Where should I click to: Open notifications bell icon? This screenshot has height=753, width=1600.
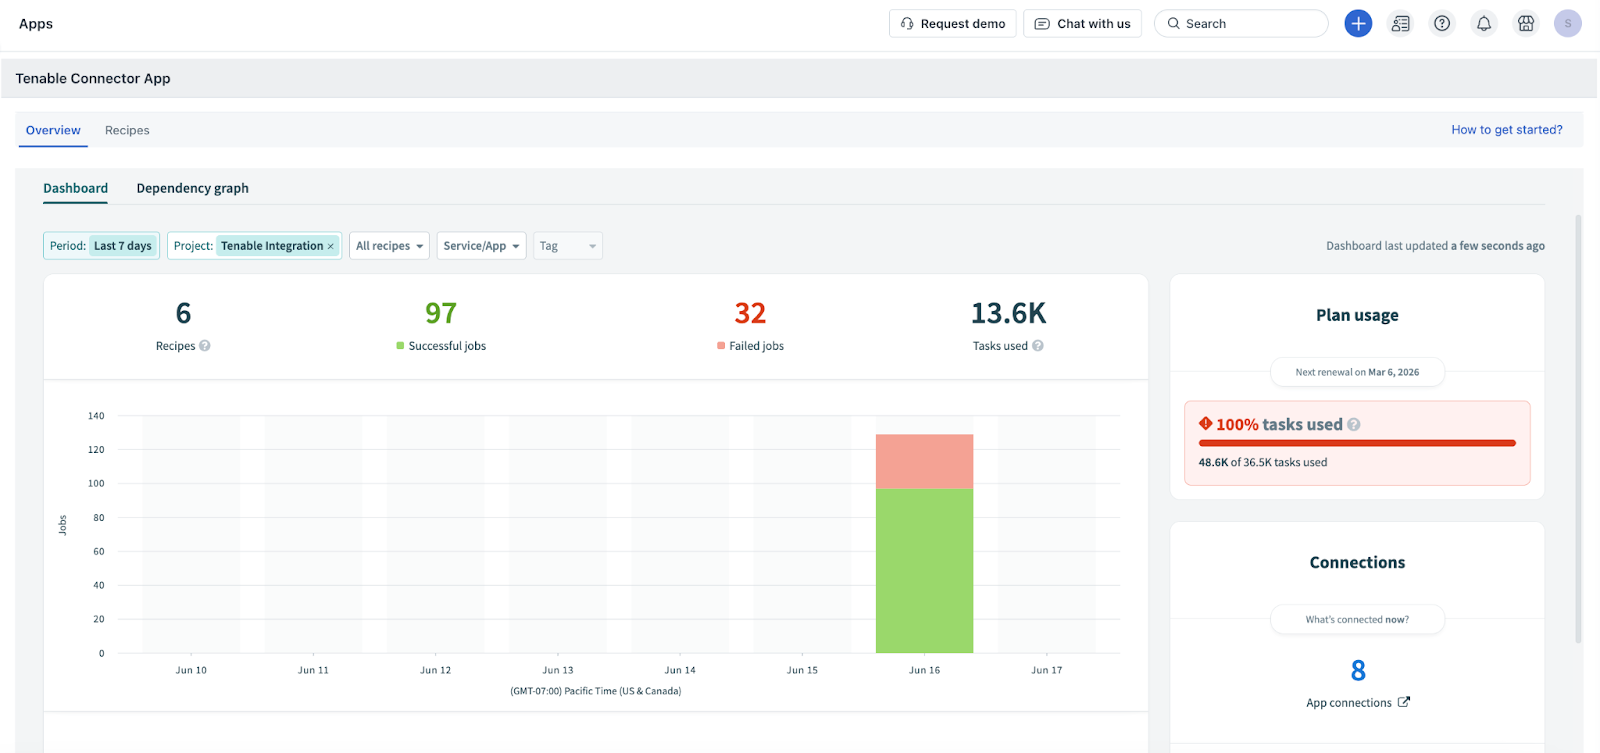1484,23
